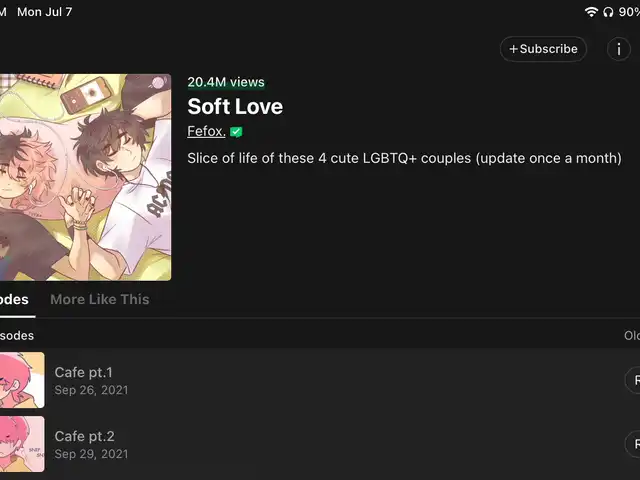Select the Cafe pt.1 episode title
The width and height of the screenshot is (640, 480).
pos(83,373)
